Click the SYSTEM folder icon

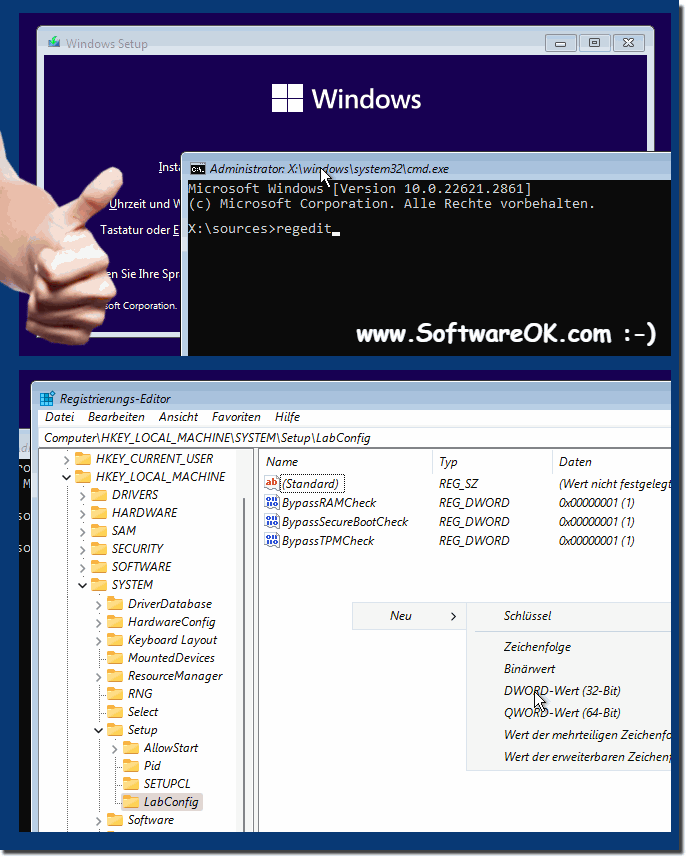click(99, 585)
